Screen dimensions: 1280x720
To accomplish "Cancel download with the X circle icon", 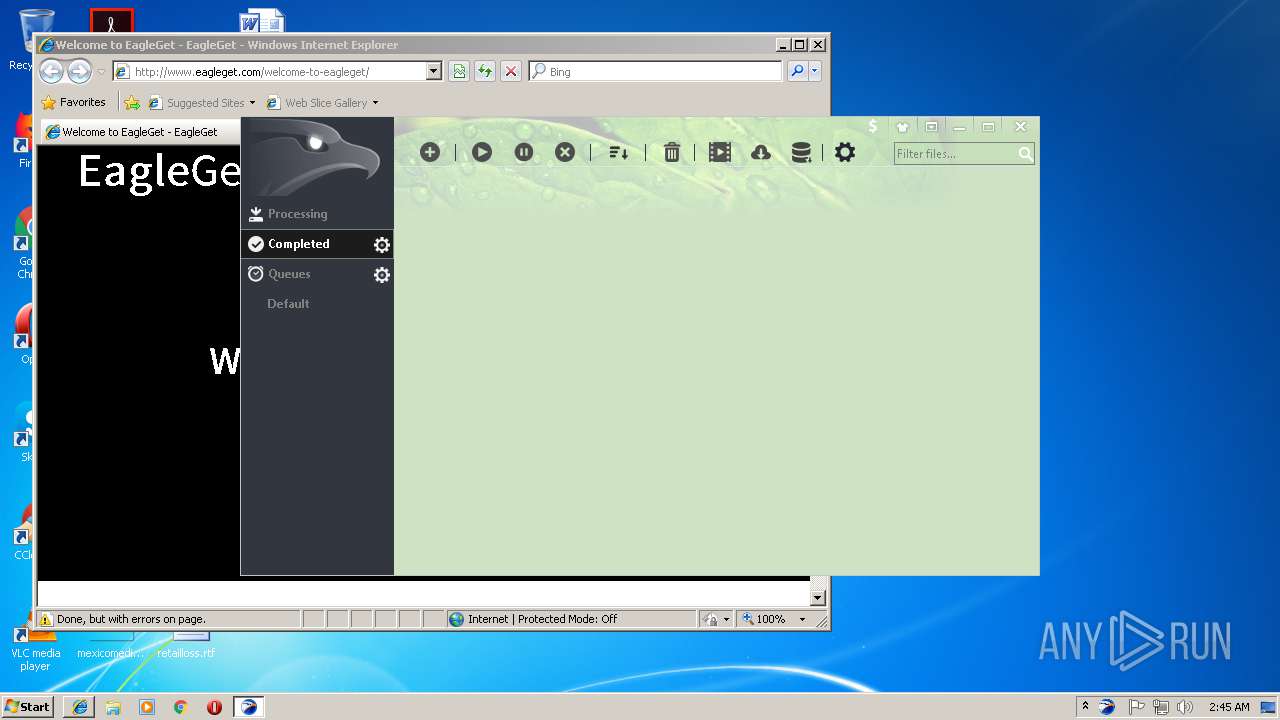I will [x=565, y=152].
